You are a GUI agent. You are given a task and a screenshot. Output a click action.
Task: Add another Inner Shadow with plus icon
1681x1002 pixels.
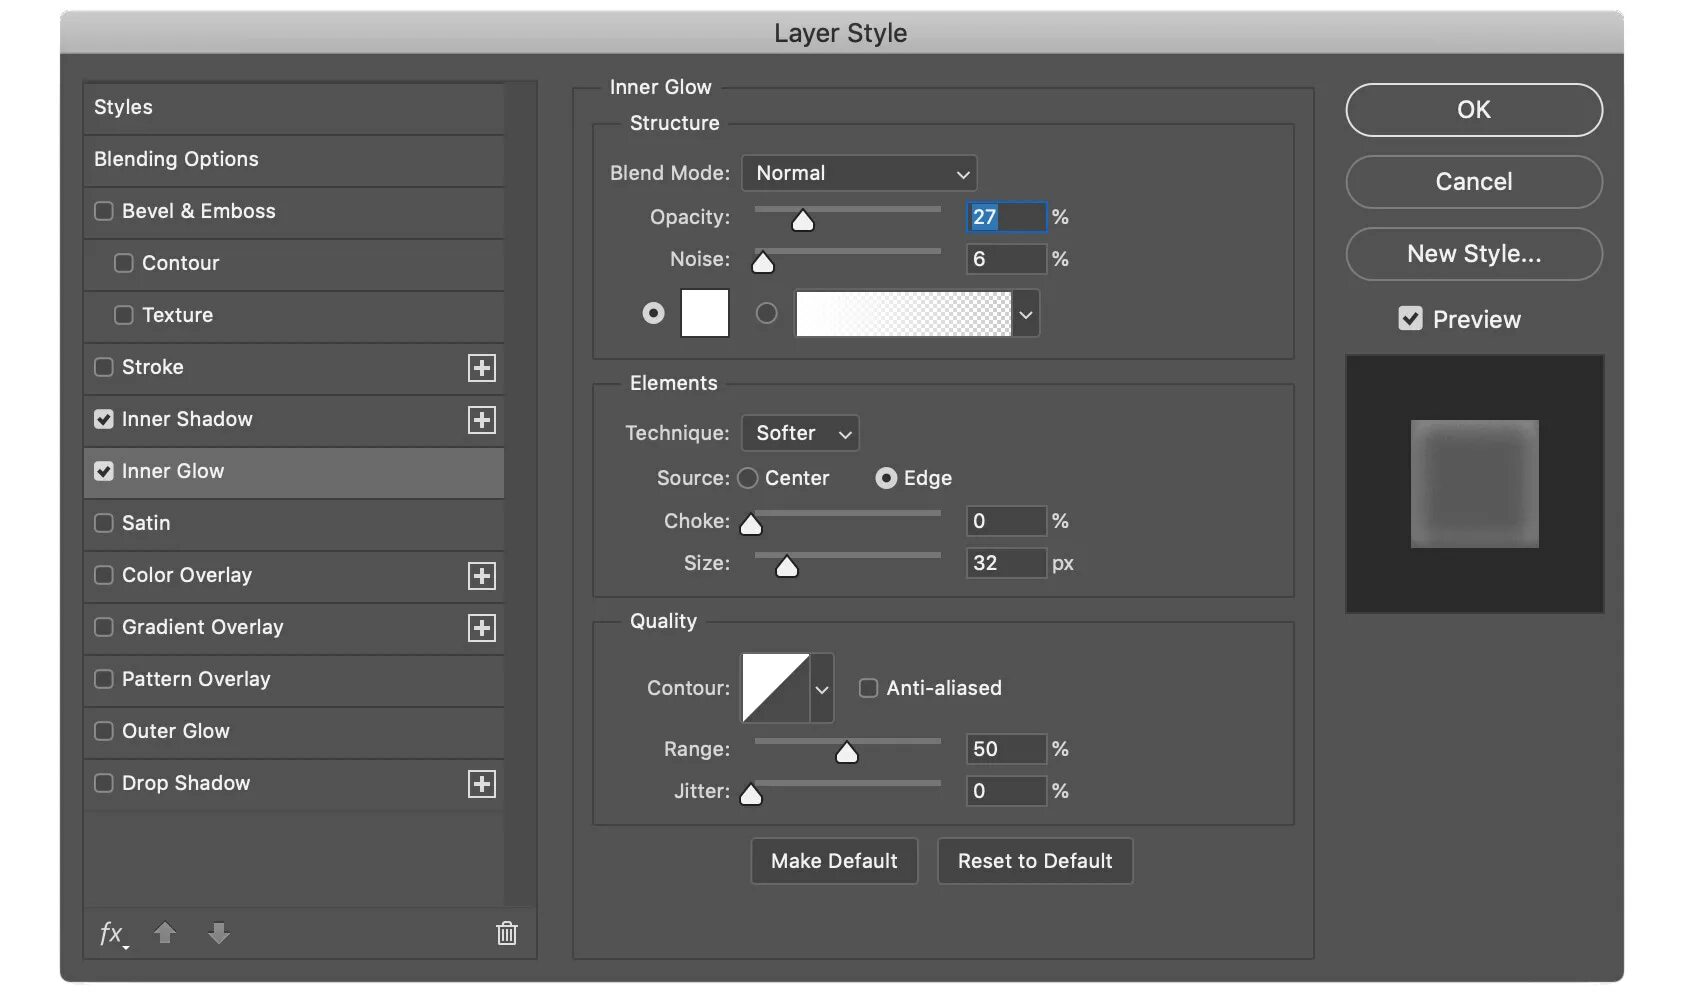coord(482,420)
